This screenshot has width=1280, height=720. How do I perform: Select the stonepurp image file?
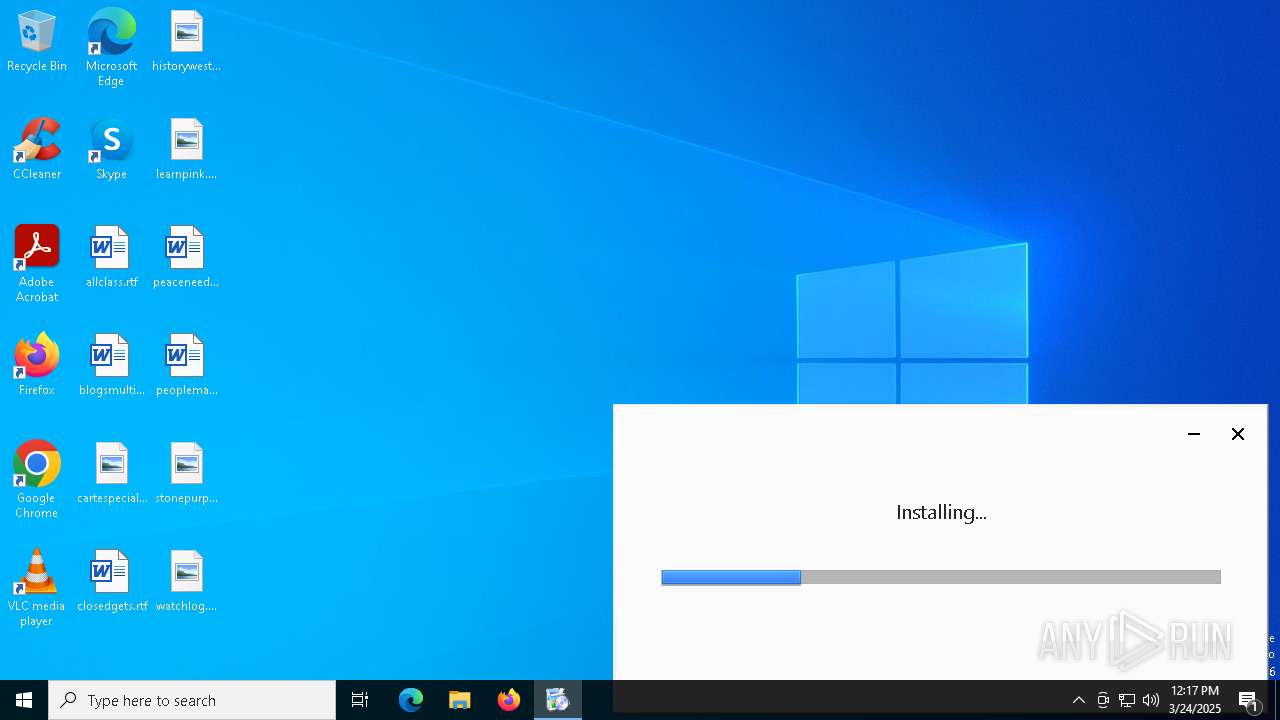(186, 474)
